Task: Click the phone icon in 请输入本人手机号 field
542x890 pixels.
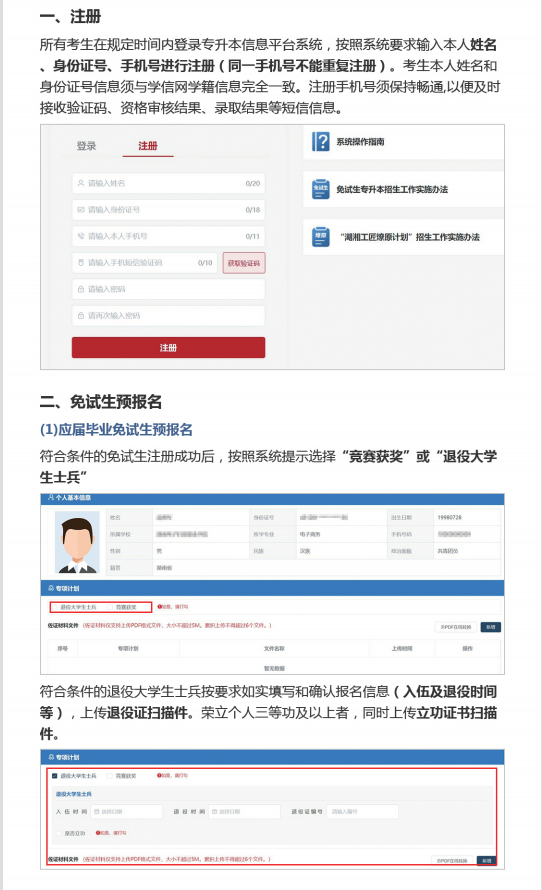Action: pyautogui.click(x=81, y=236)
